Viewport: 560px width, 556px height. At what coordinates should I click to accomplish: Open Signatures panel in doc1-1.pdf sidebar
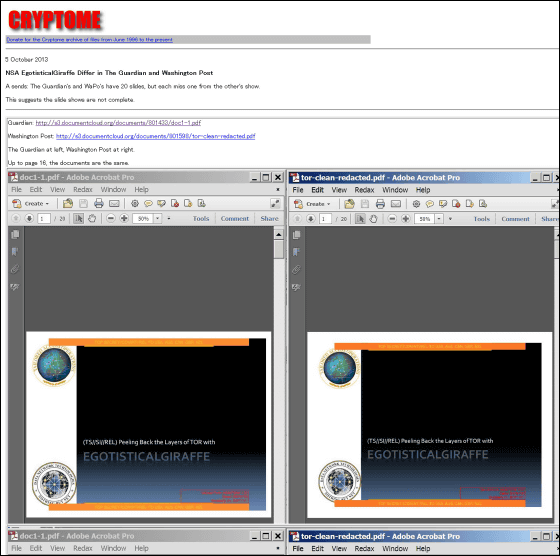(x=15, y=286)
